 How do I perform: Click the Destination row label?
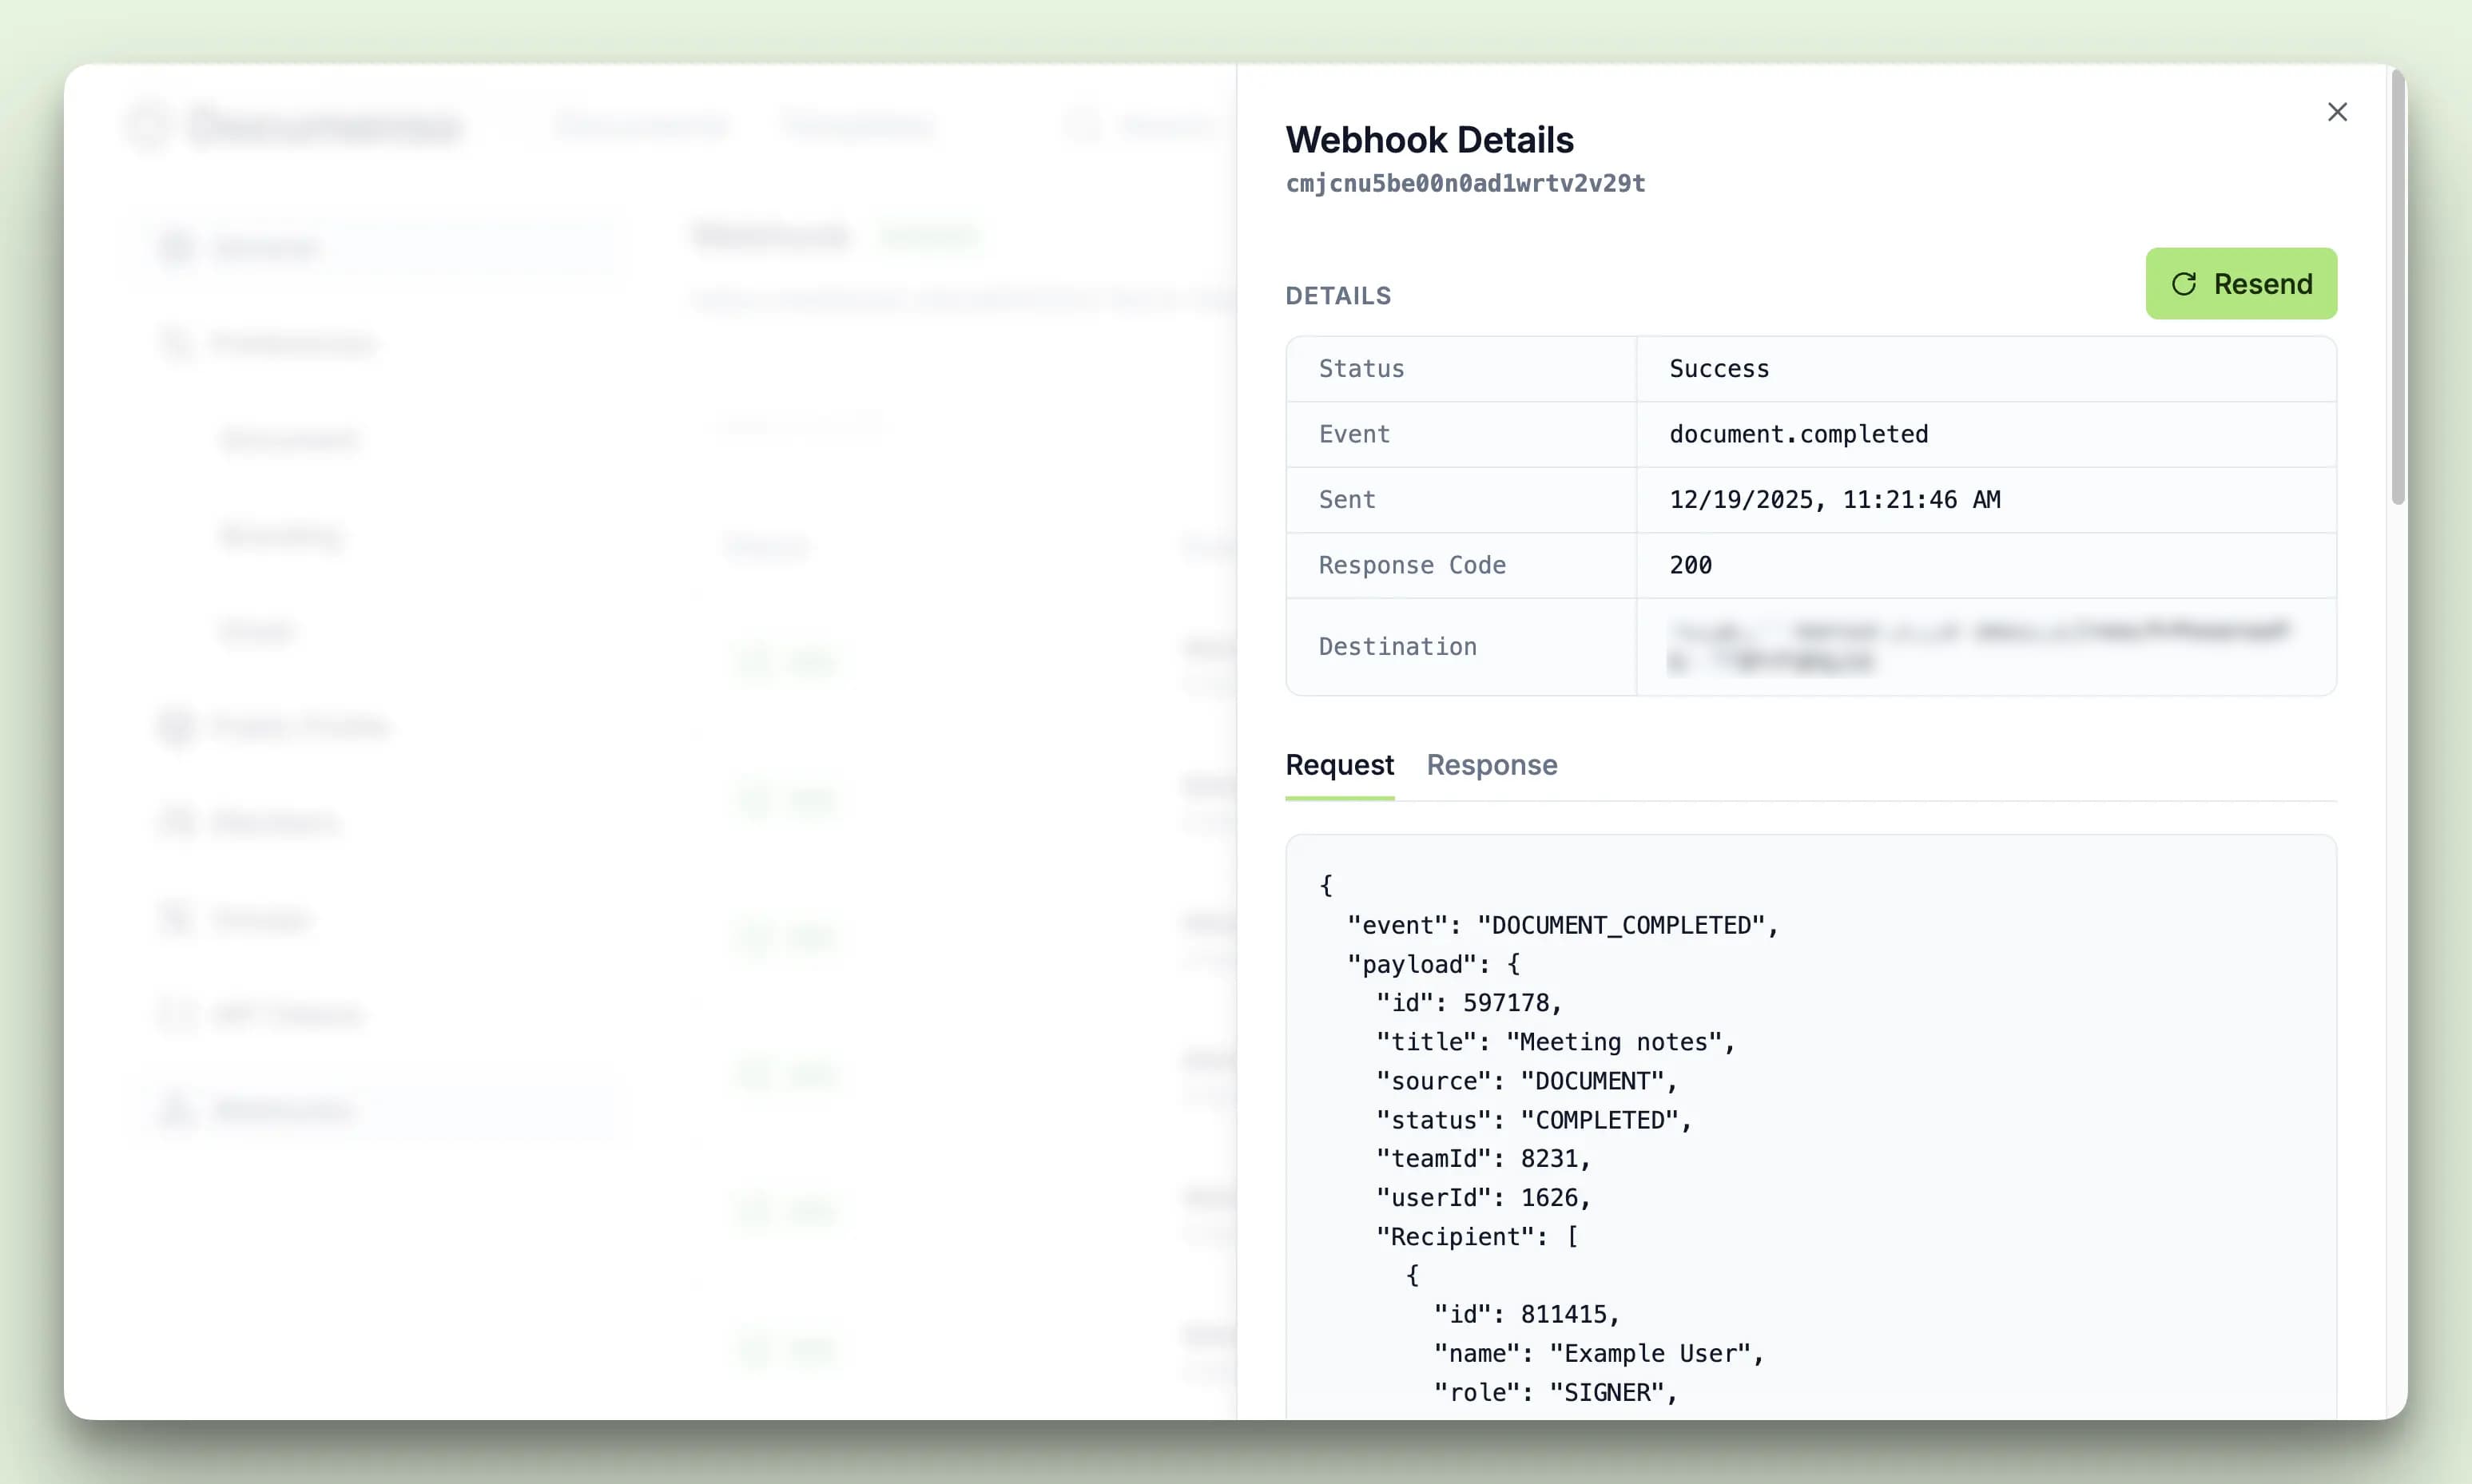pos(1398,646)
